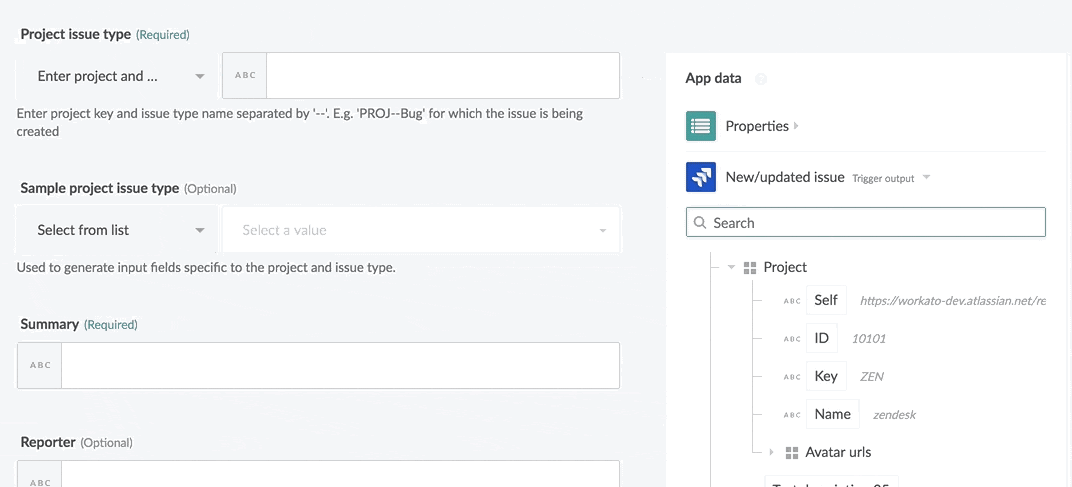This screenshot has width=1072, height=487.
Task: Expand the Properties section arrow
Action: pyautogui.click(x=796, y=126)
